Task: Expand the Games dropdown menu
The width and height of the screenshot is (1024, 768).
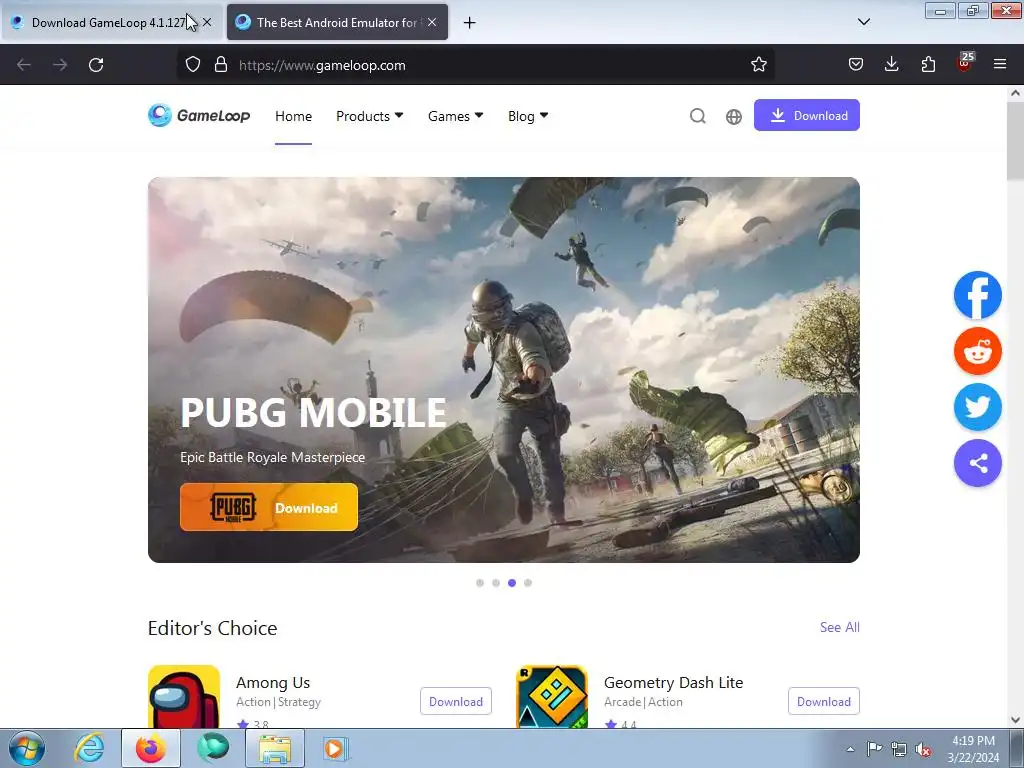Action: click(x=455, y=116)
